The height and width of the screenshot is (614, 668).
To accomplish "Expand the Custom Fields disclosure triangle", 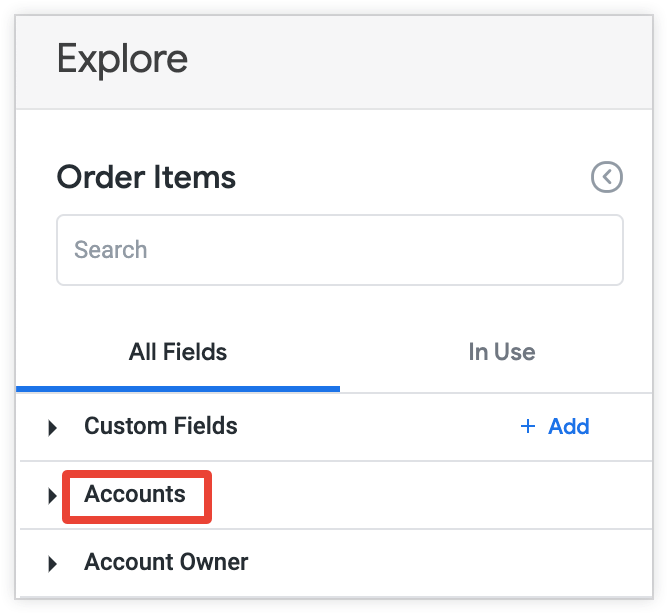I will tap(53, 428).
